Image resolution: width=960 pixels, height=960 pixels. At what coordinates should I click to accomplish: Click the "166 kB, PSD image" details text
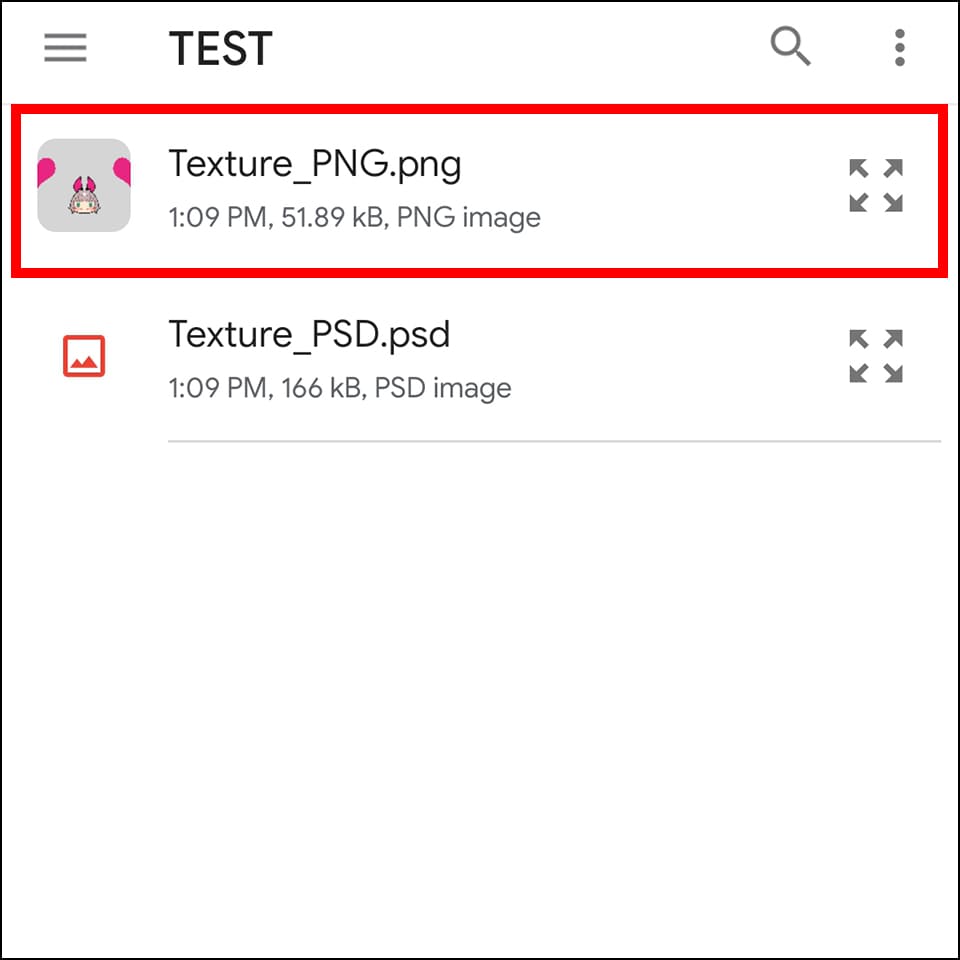click(396, 388)
